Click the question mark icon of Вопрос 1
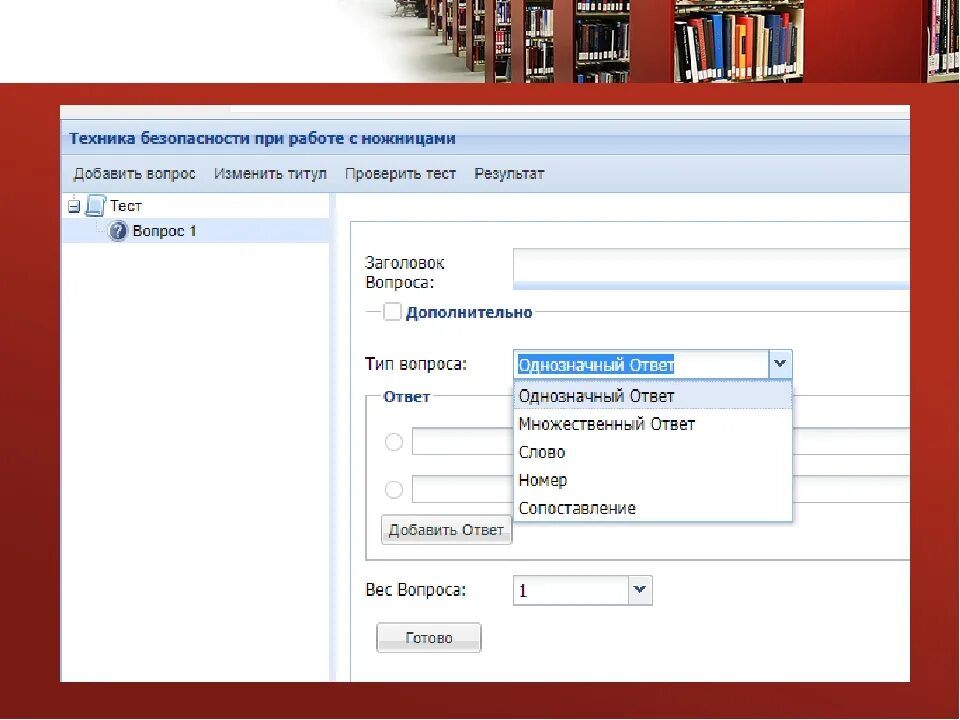This screenshot has width=960, height=720. pos(117,231)
